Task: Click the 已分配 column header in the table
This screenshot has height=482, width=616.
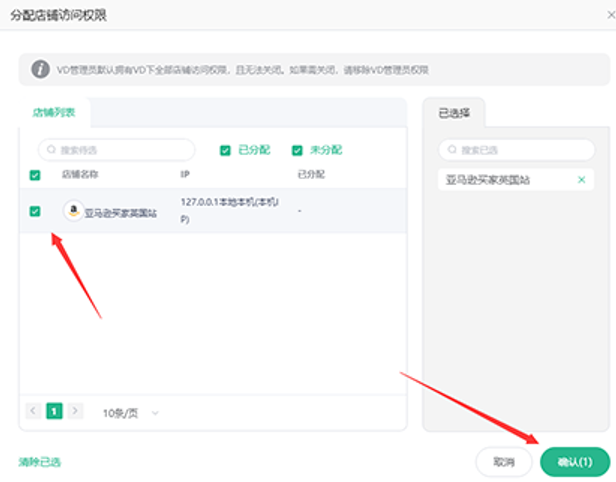Action: coord(311,174)
